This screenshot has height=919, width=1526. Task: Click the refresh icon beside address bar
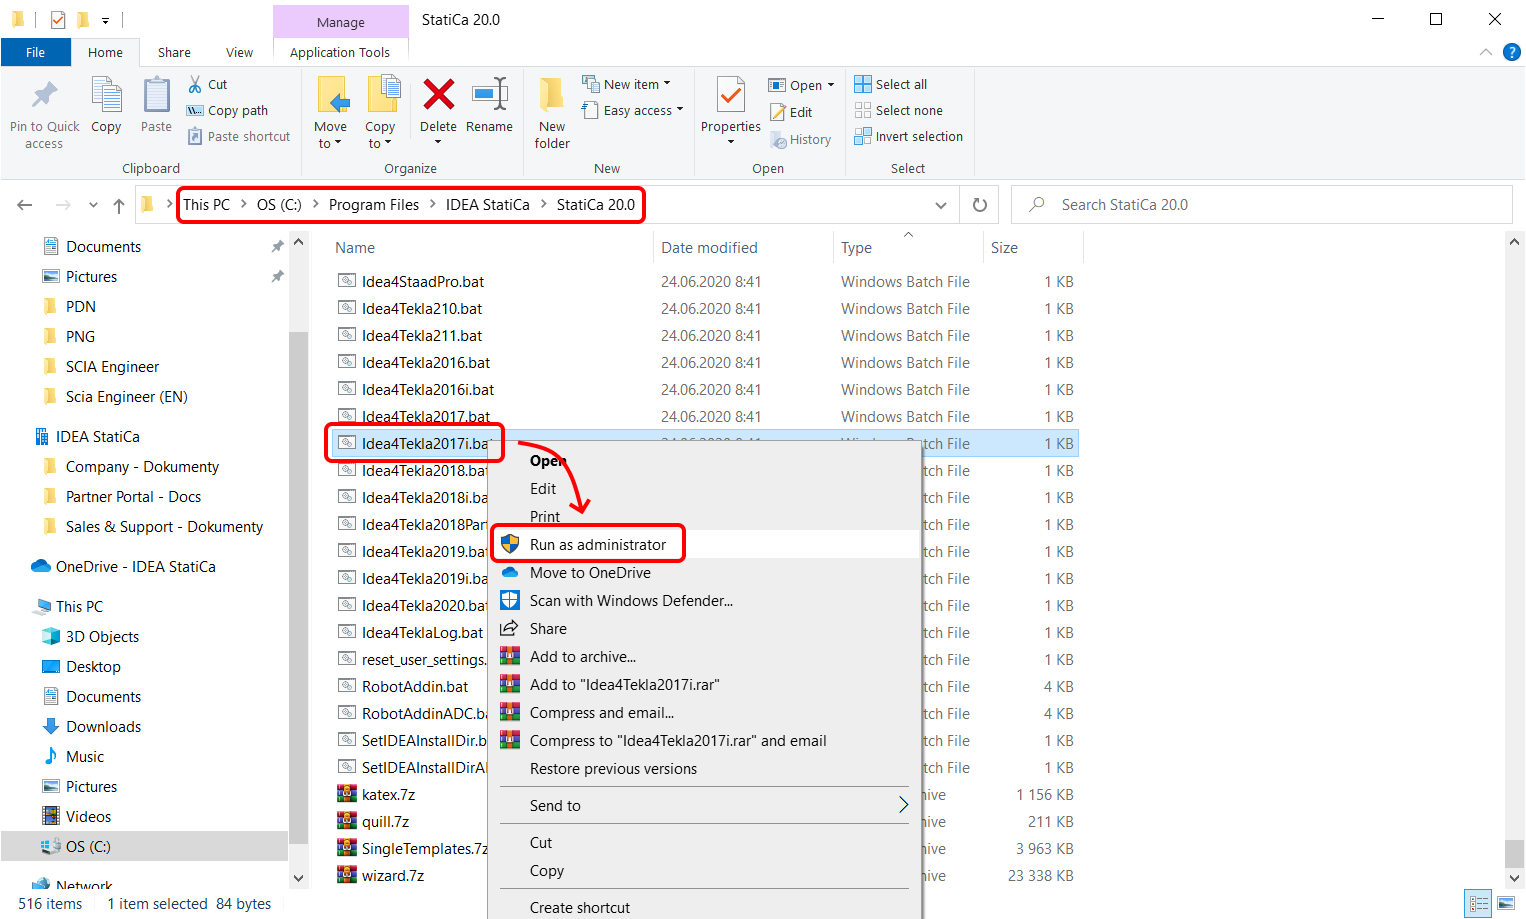(980, 205)
